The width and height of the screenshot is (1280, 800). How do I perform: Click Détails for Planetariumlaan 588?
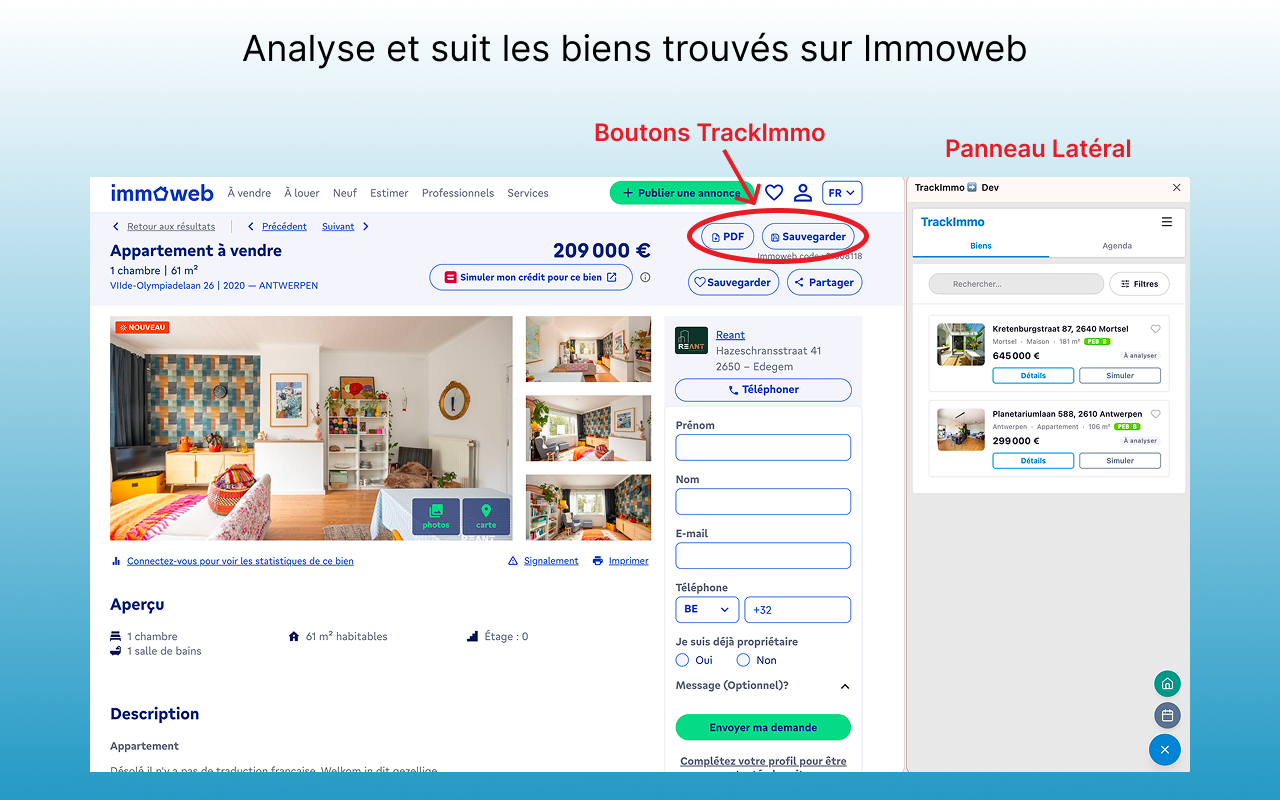coord(1033,461)
